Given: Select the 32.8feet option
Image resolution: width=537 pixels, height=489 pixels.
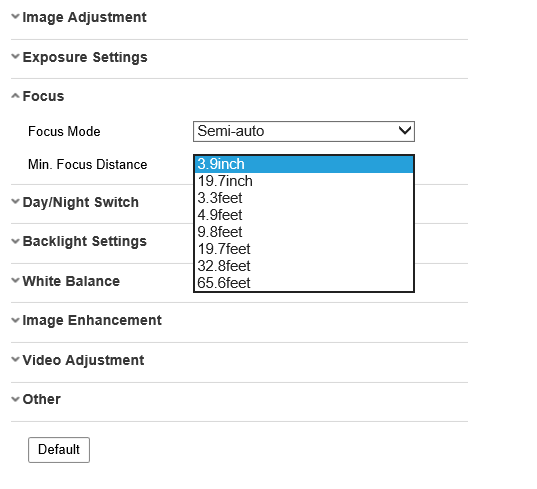Looking at the screenshot, I should (304, 266).
